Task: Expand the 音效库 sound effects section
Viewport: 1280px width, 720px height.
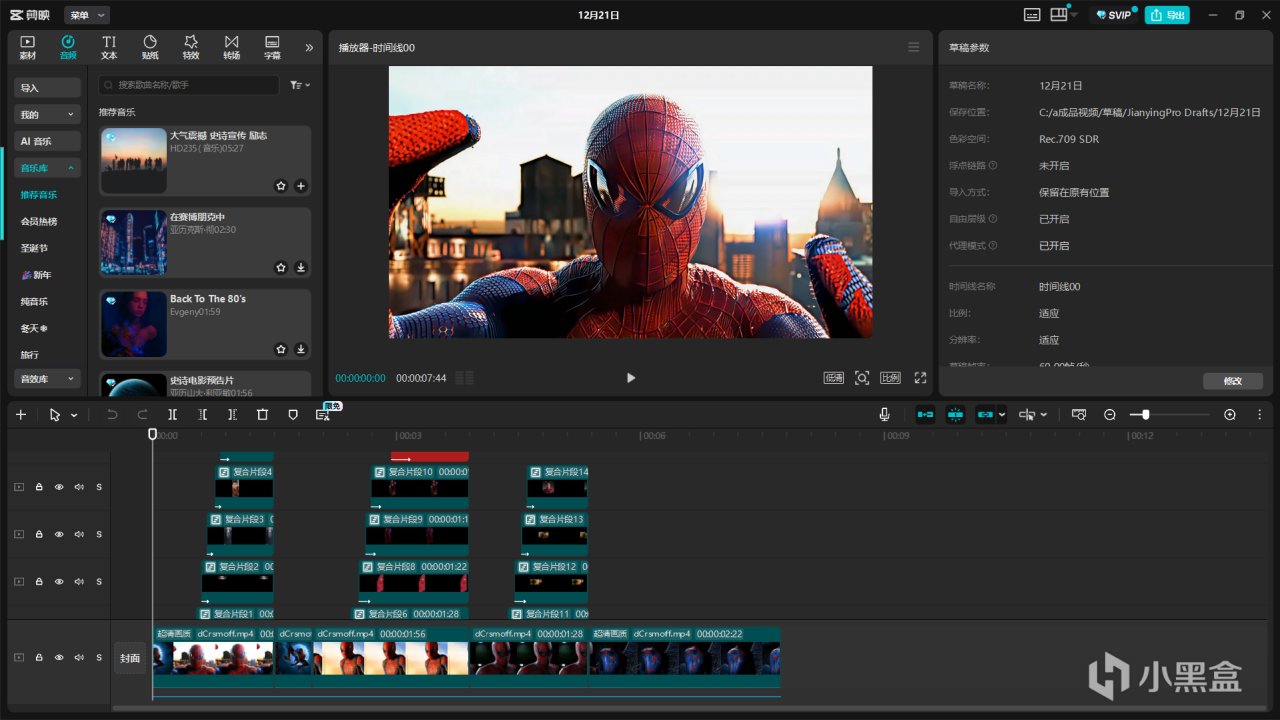Action: (x=47, y=379)
